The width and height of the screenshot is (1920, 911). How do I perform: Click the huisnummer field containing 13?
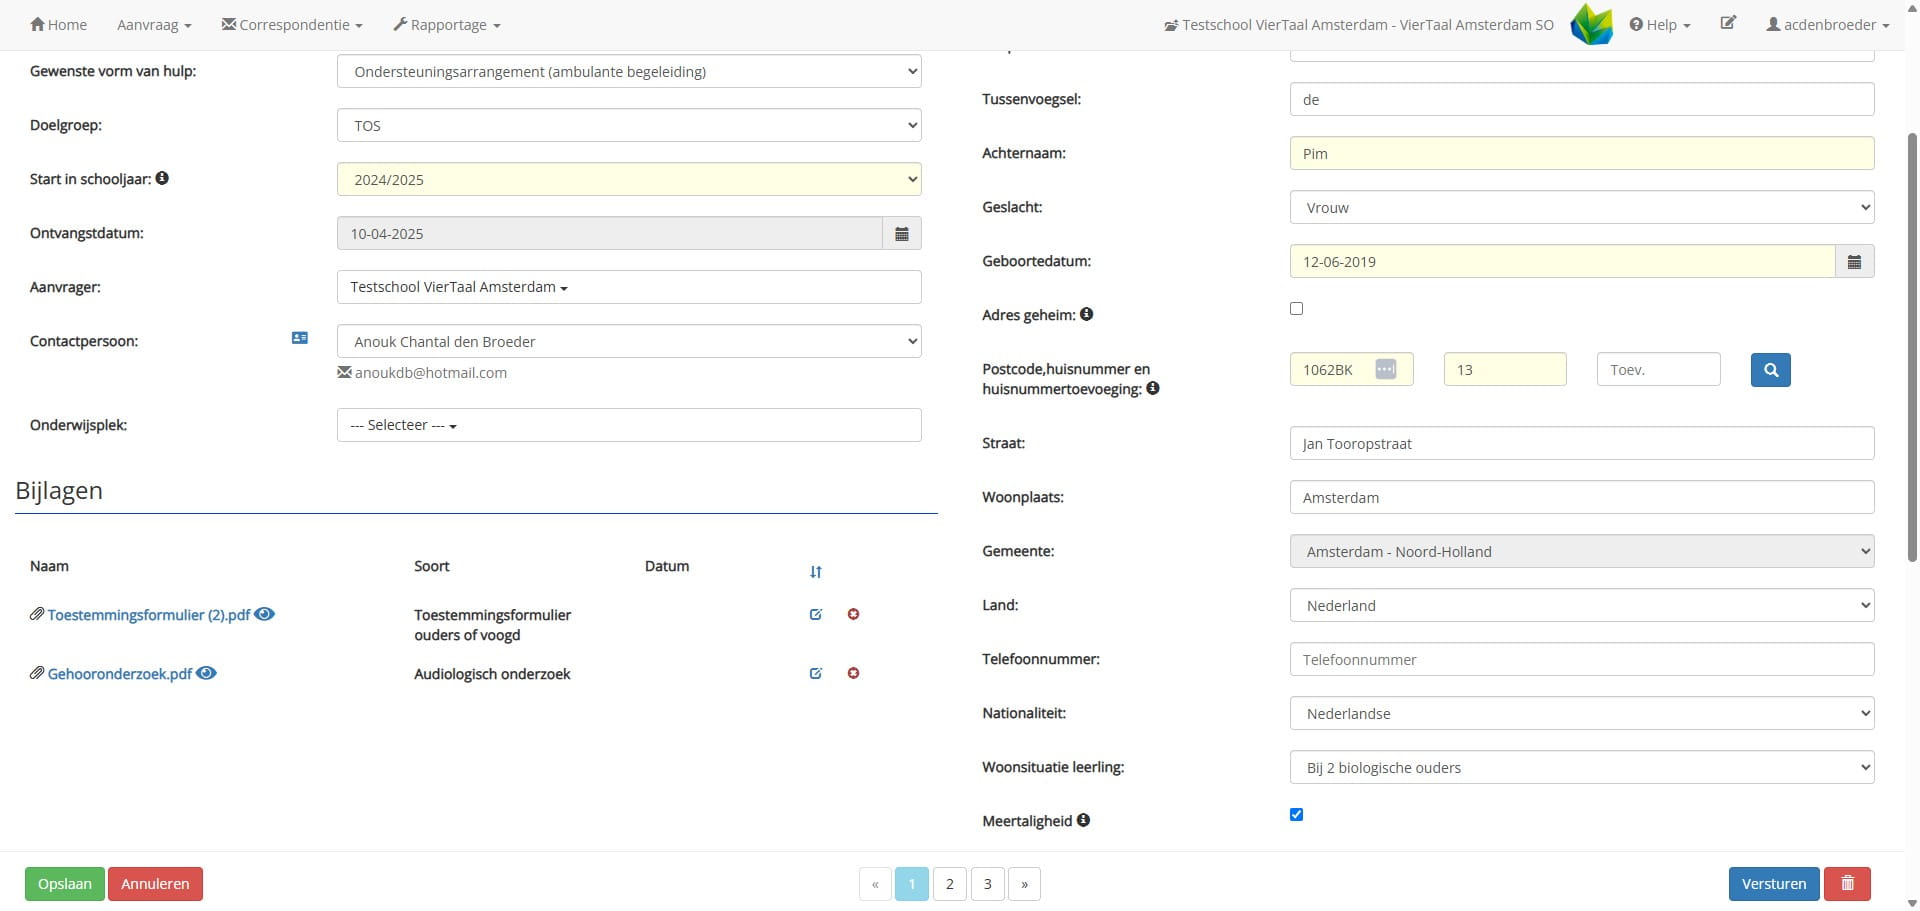pos(1505,369)
